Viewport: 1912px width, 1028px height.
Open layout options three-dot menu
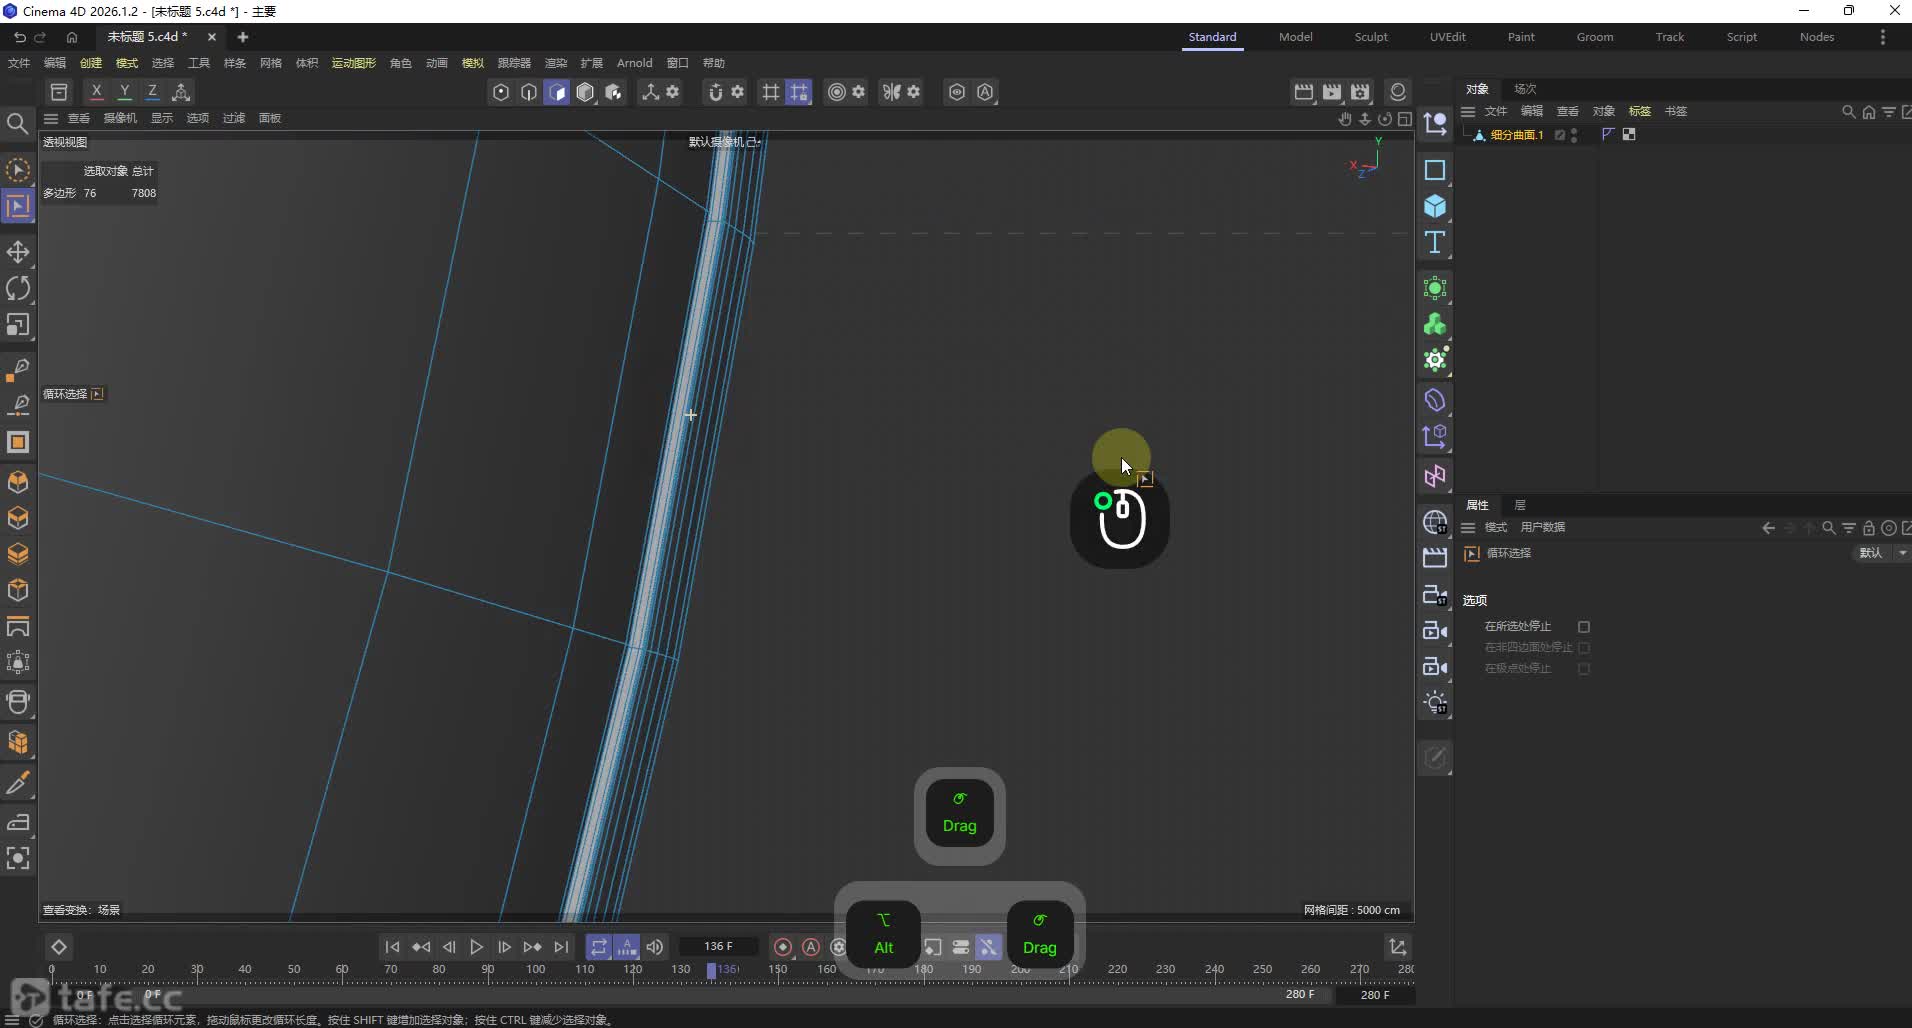1883,37
